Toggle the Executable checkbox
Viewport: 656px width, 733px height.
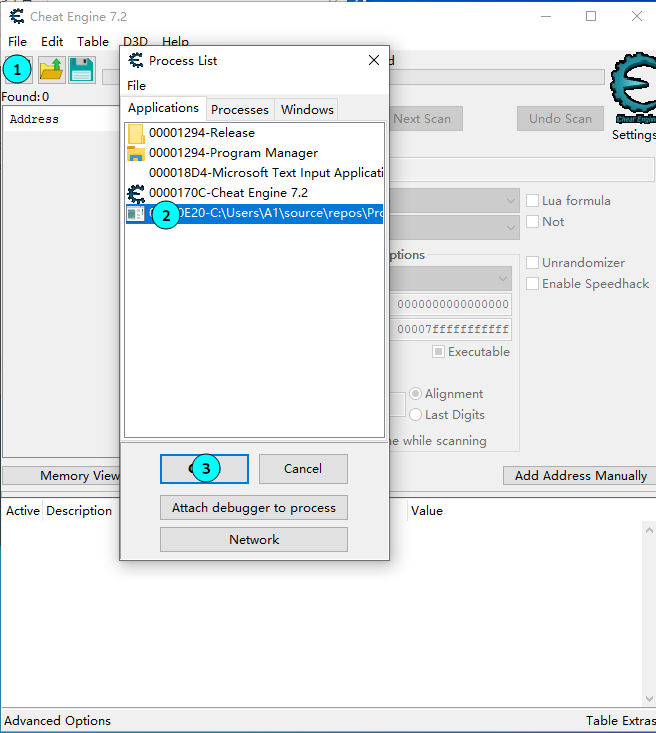point(438,352)
